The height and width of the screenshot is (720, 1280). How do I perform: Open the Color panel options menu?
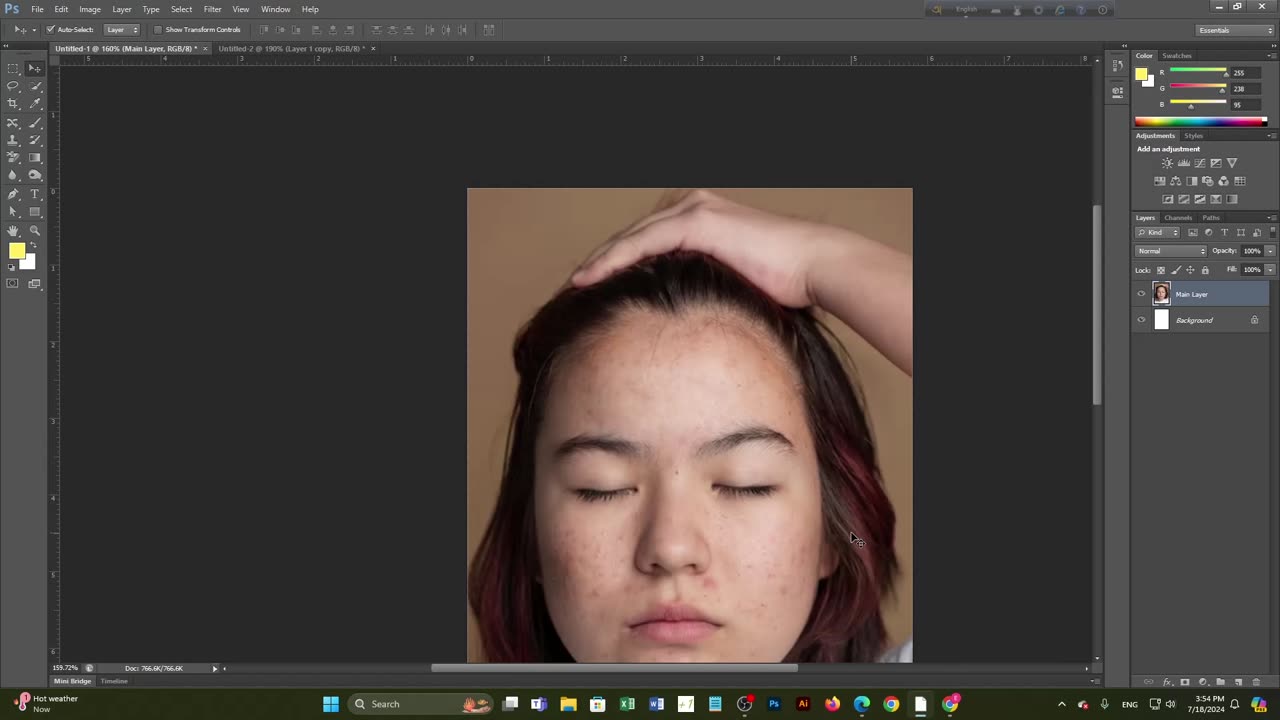pyautogui.click(x=1271, y=55)
